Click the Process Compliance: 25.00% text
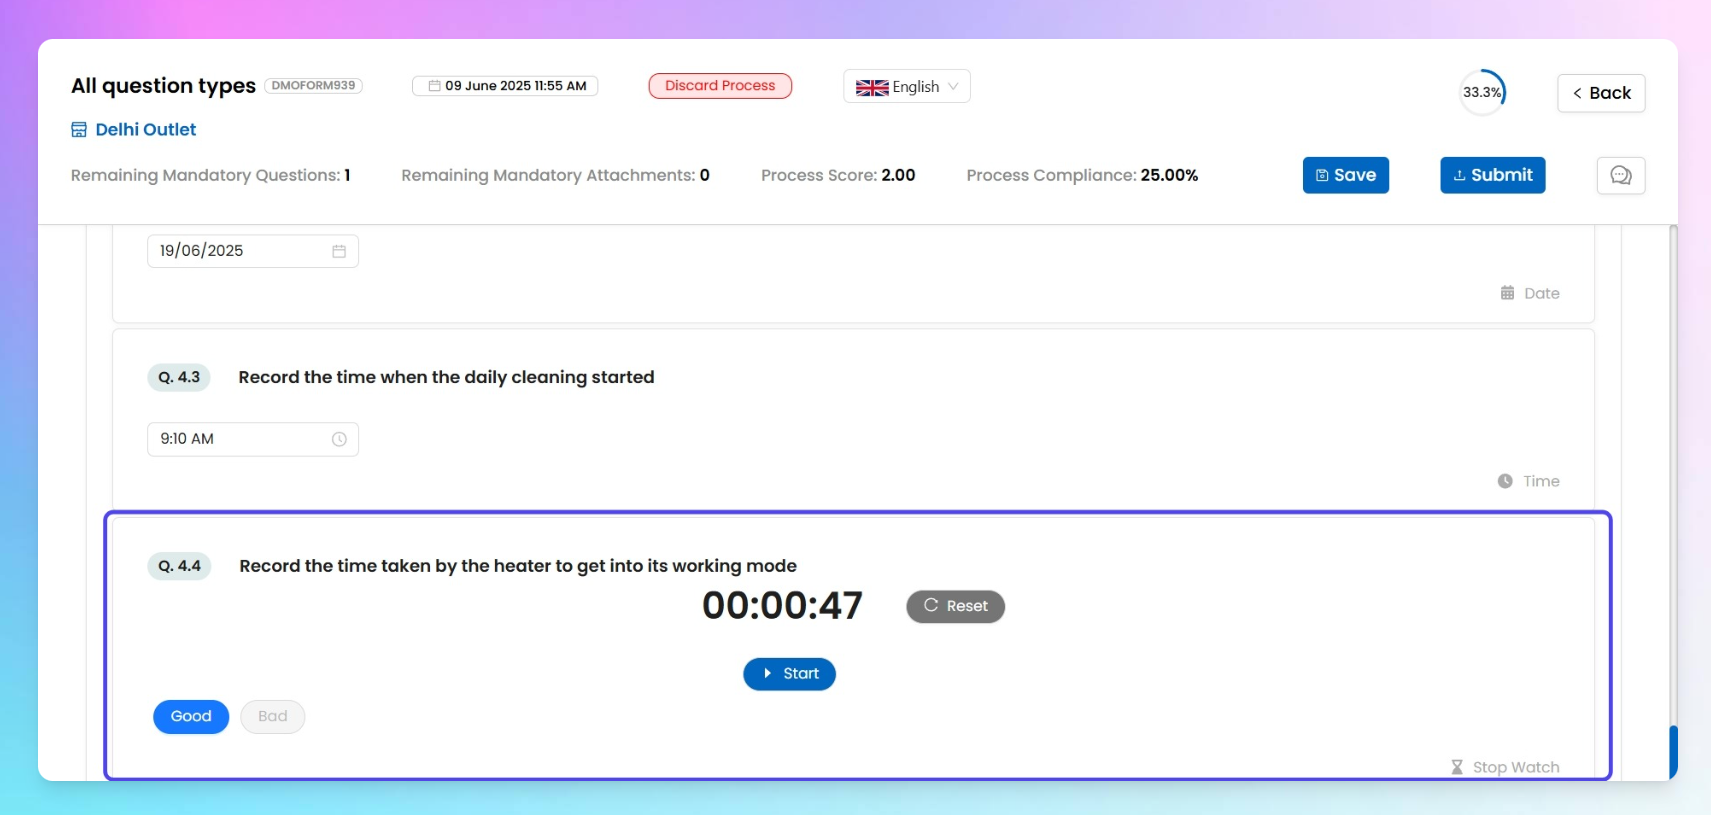The image size is (1711, 815). click(1082, 175)
